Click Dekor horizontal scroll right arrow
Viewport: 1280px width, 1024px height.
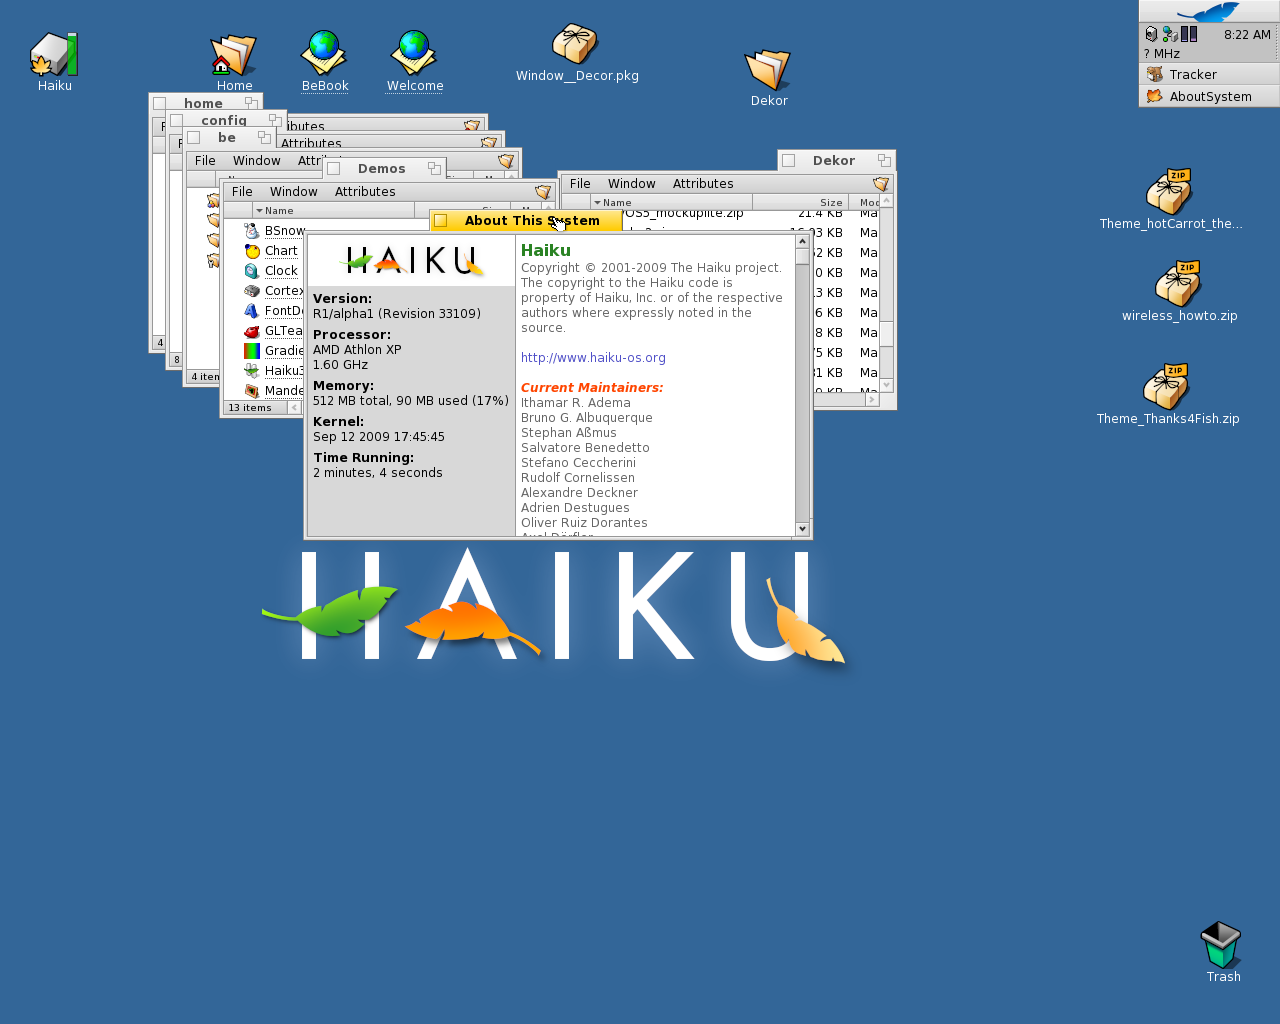(872, 400)
